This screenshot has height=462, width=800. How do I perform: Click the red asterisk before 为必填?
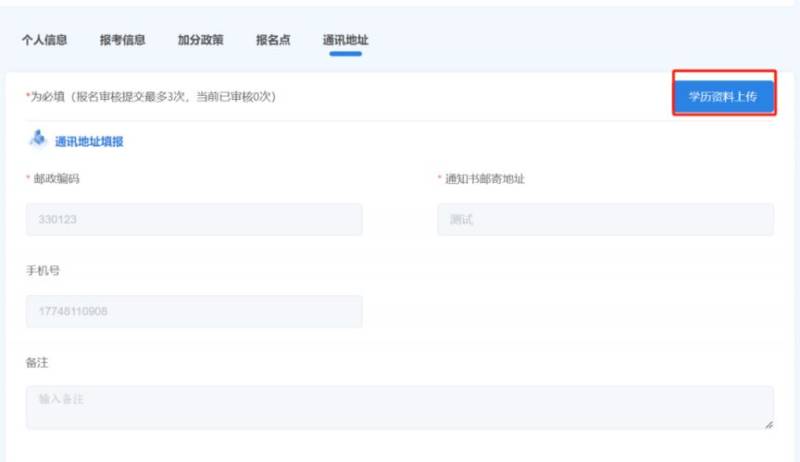click(27, 96)
